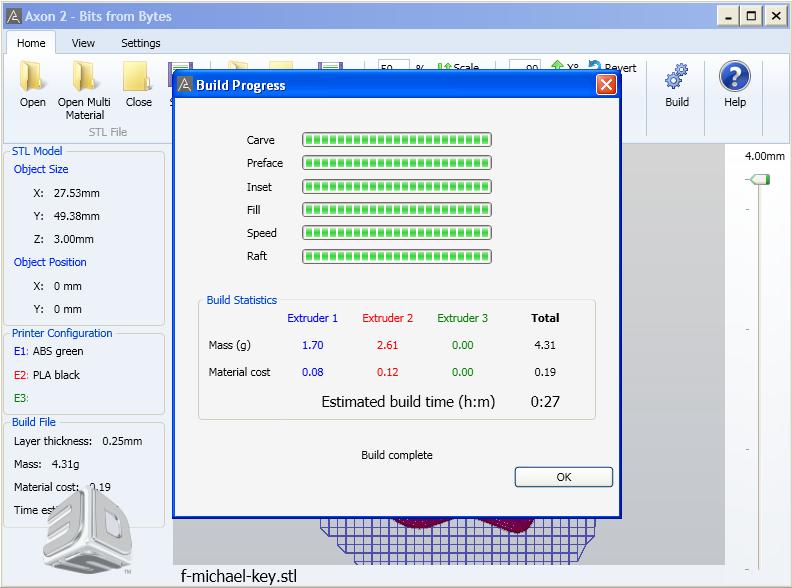The image size is (792, 588).
Task: Click Extruder 2 mass value 2.61
Action: [387, 345]
